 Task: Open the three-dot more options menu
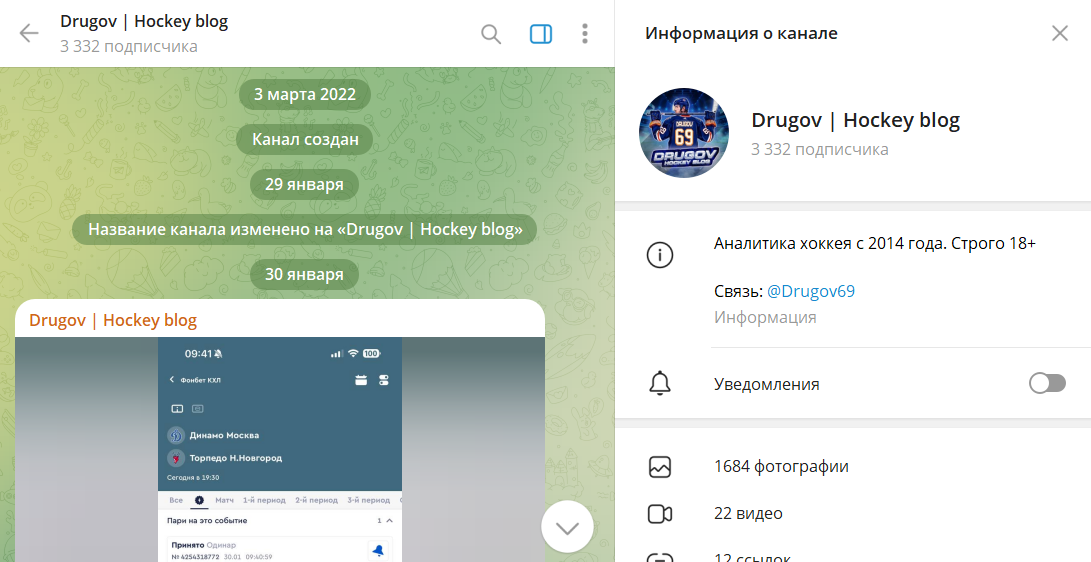click(585, 34)
